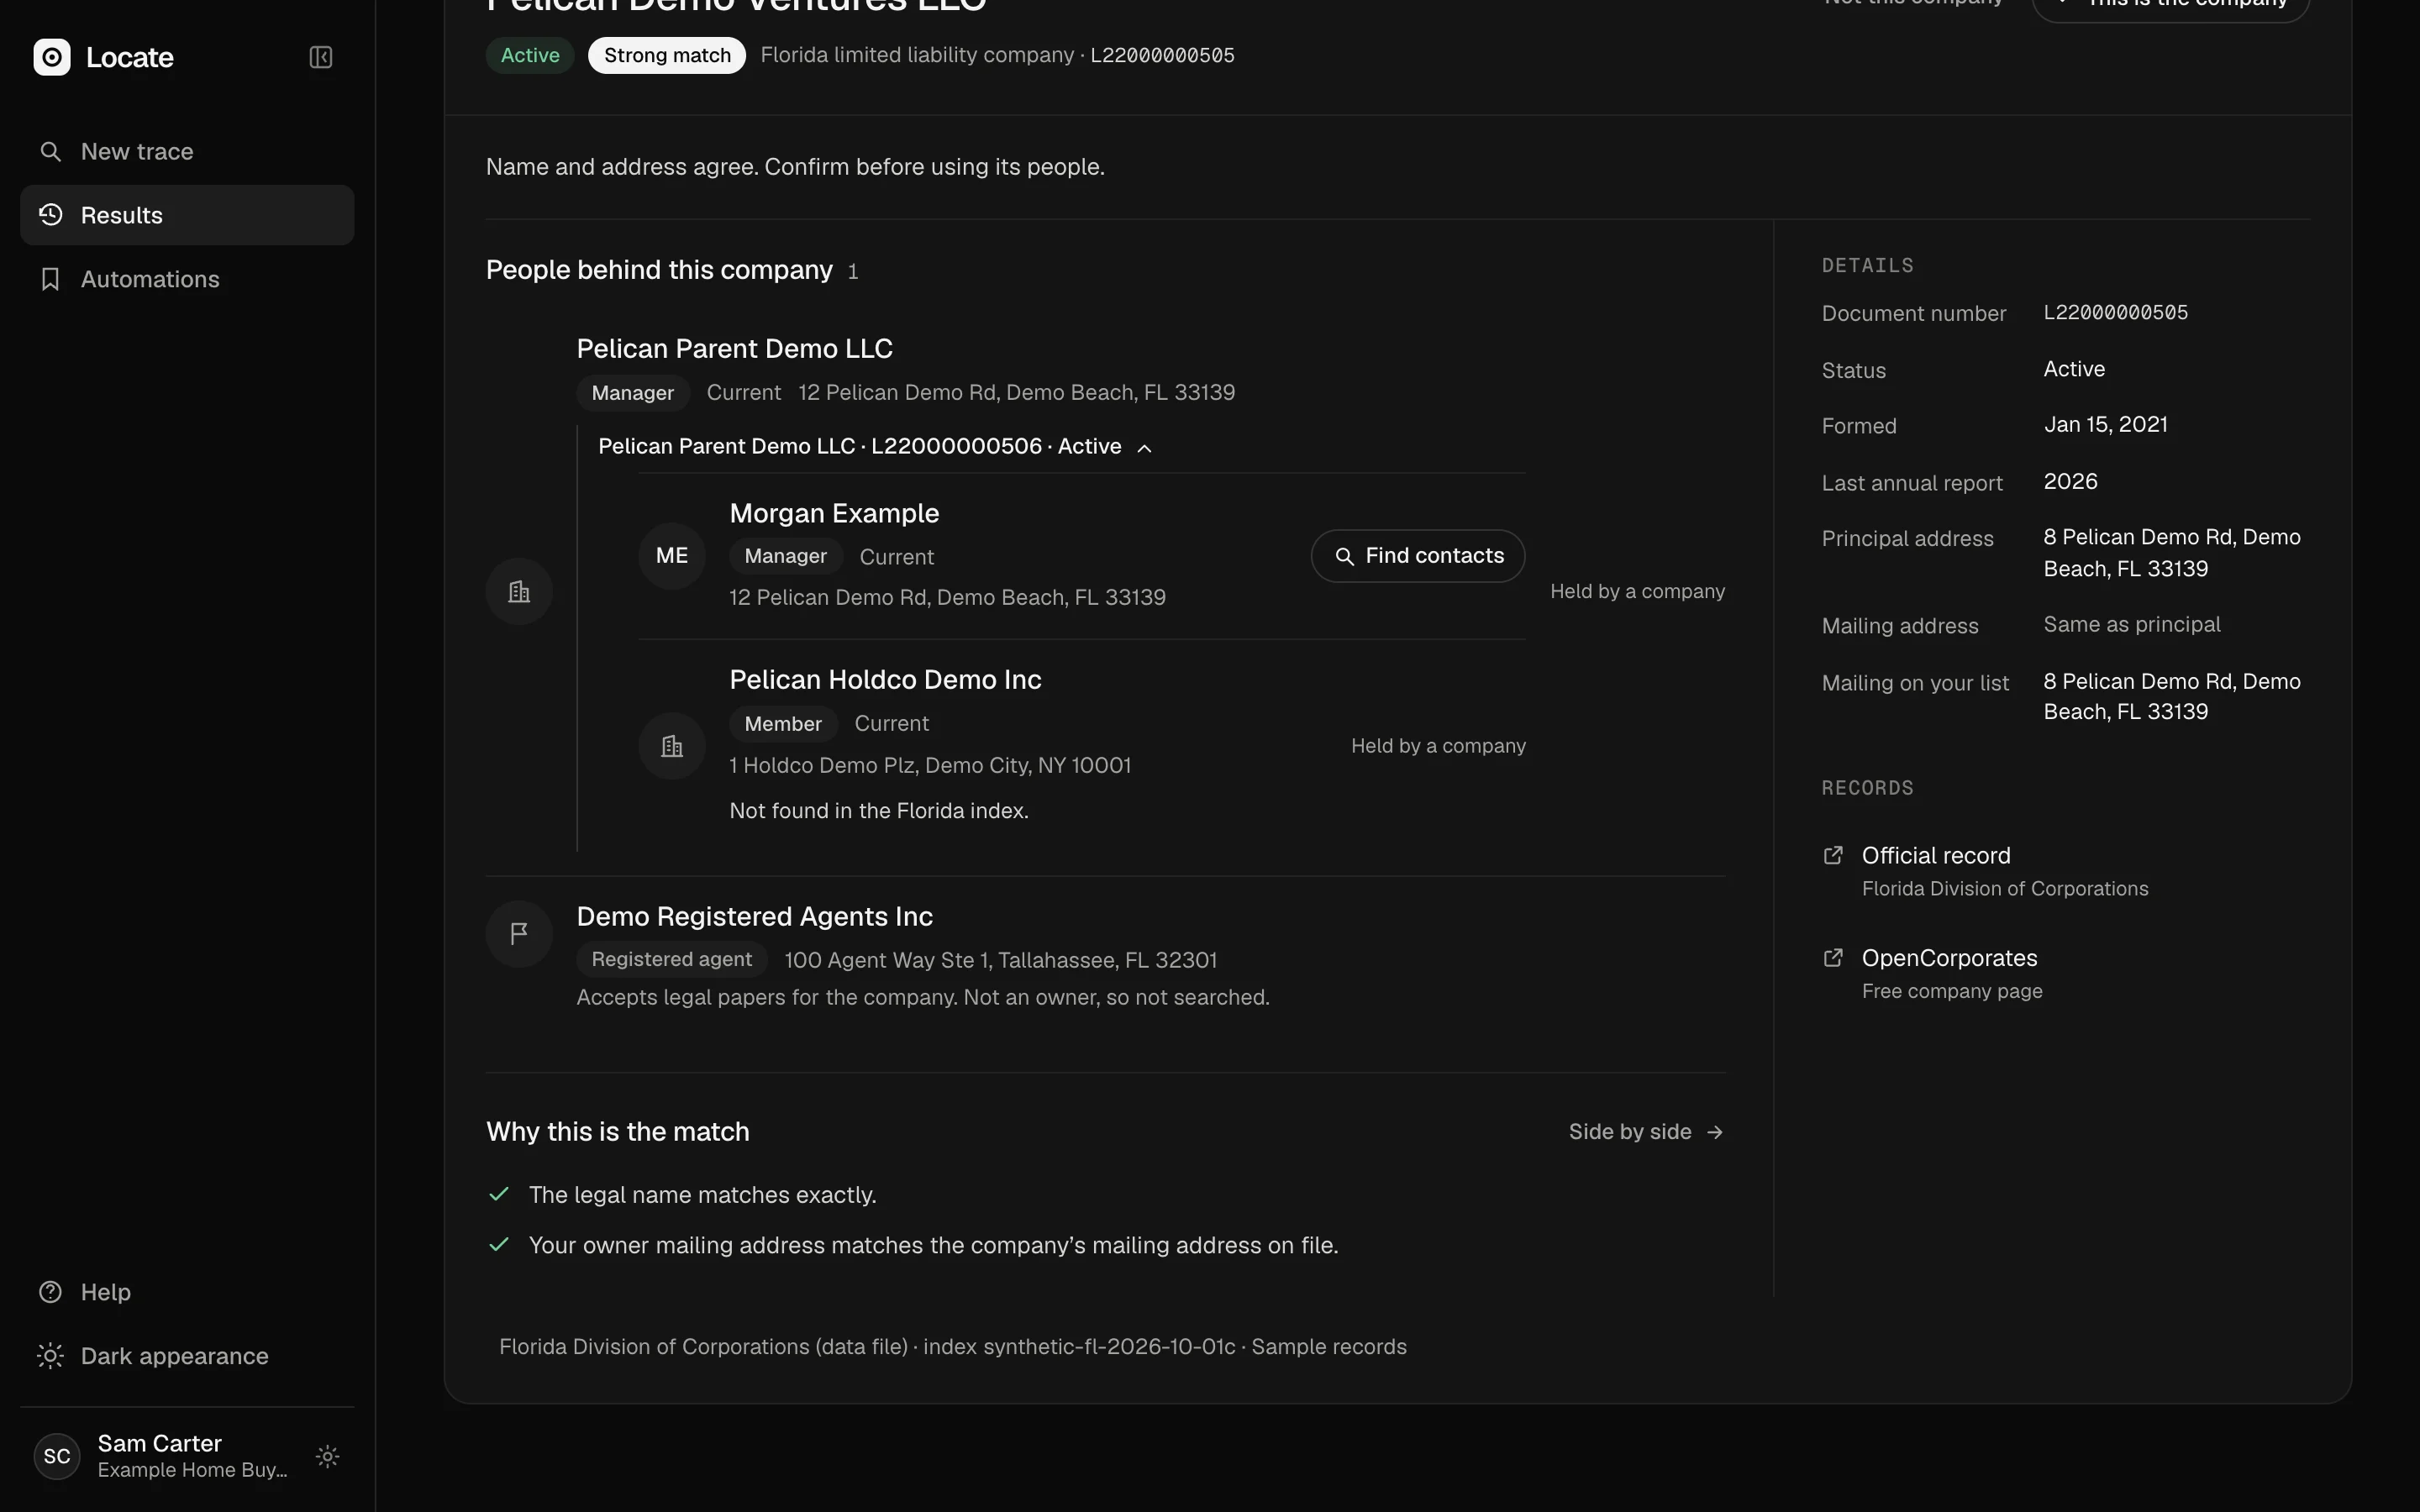Click the Help question mark icon
Image resolution: width=2420 pixels, height=1512 pixels.
coord(50,1292)
